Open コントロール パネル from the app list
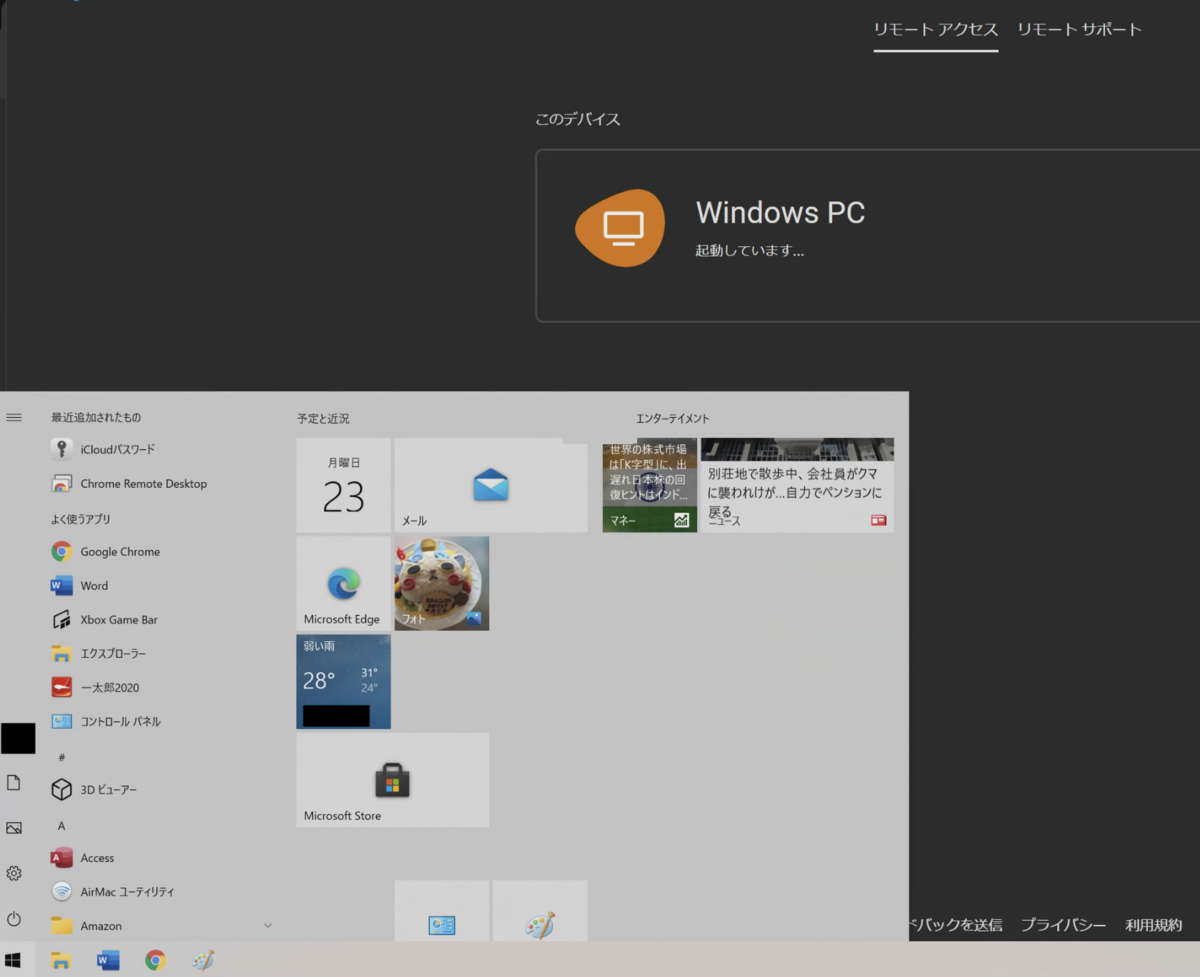Screen dimensions: 1200x977 (160, 721)
